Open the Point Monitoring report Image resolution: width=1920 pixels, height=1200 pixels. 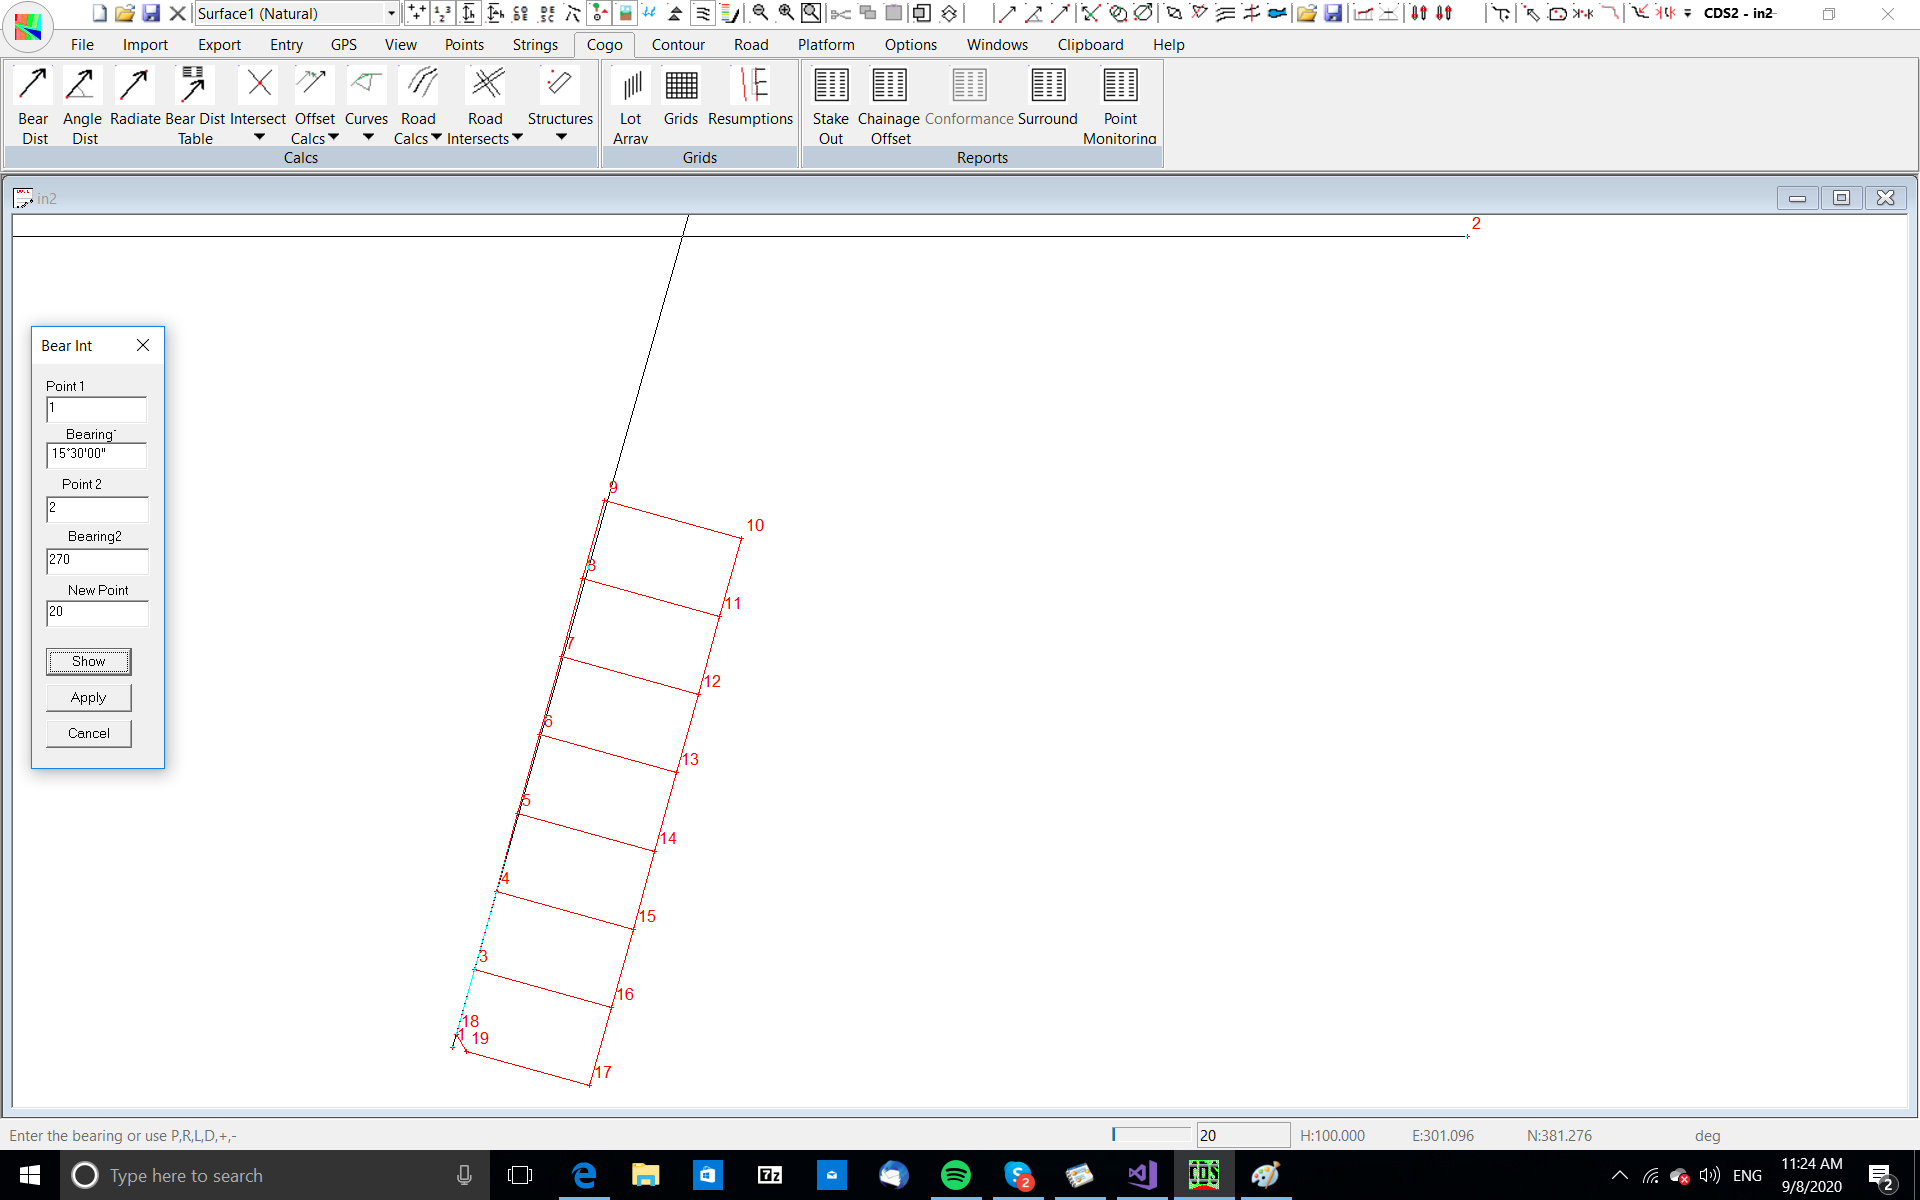click(1119, 86)
